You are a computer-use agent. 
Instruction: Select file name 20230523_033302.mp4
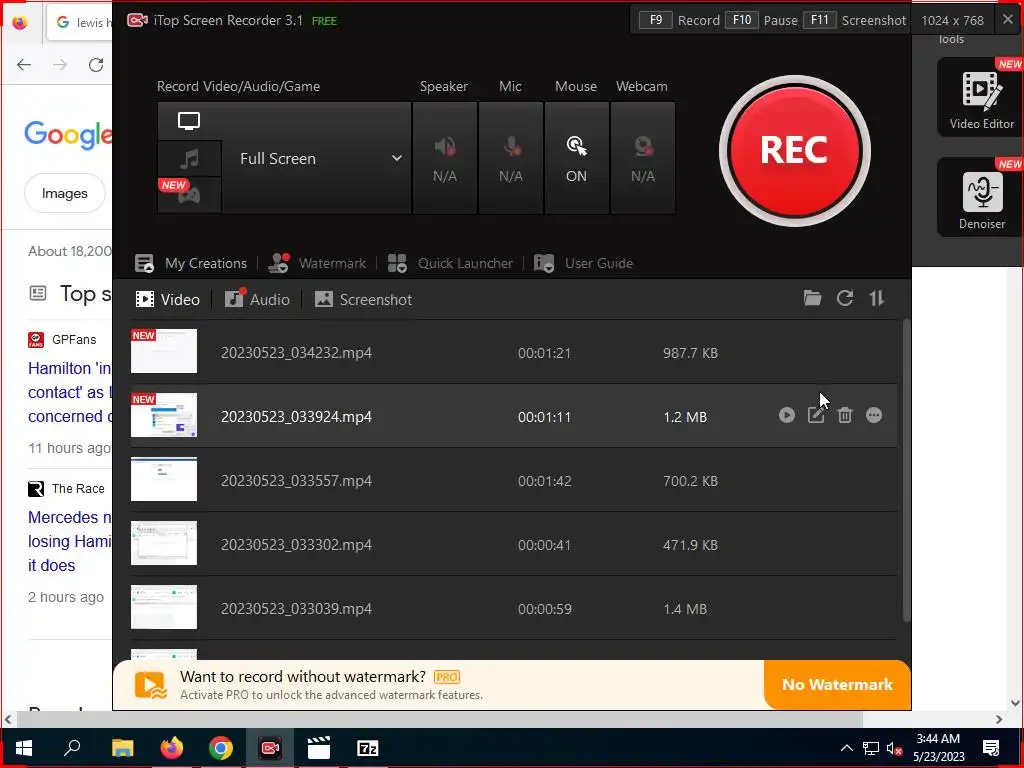coord(296,545)
